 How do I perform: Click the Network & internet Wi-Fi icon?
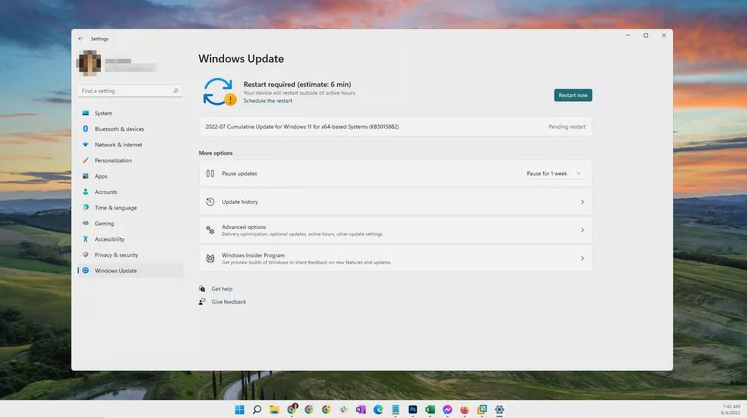point(86,145)
